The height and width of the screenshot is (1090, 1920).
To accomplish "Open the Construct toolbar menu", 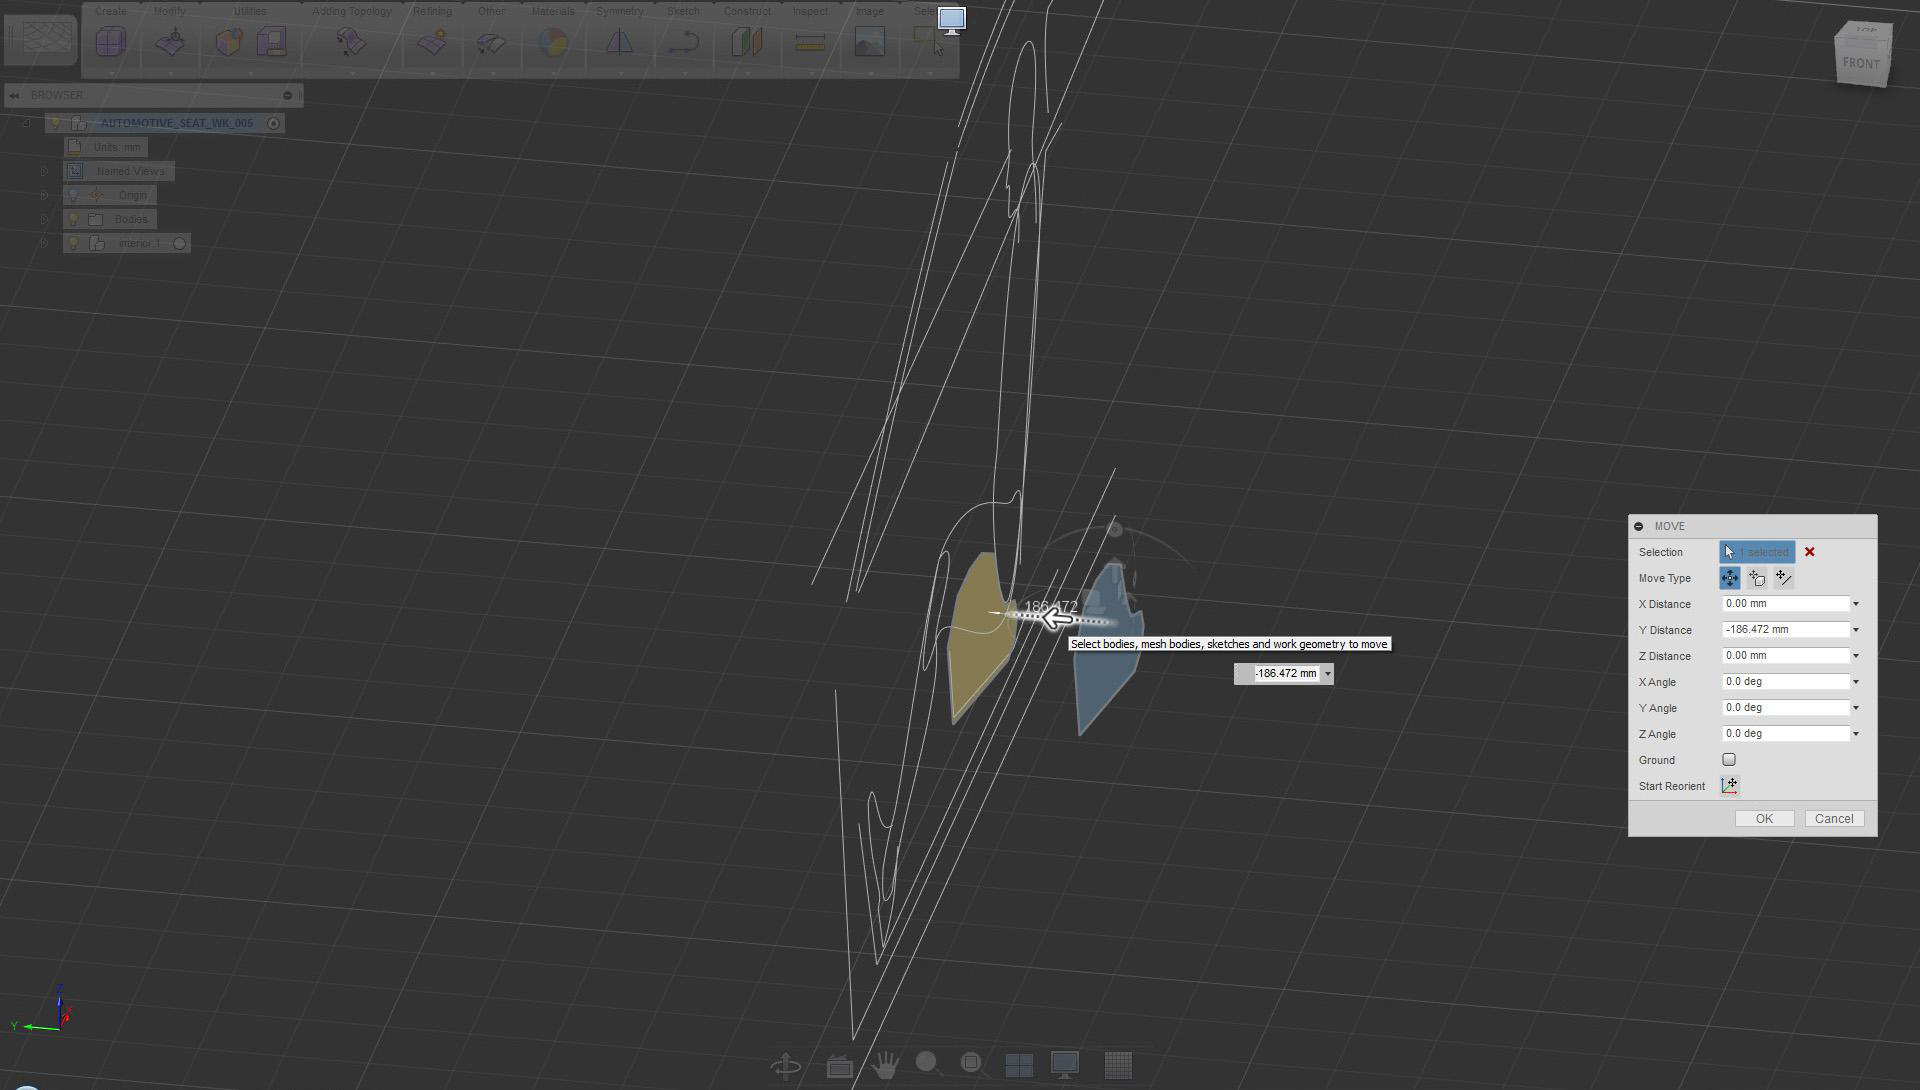I will (747, 11).
